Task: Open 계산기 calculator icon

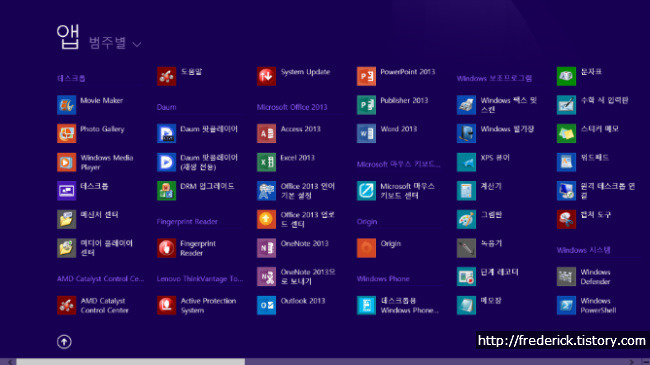Action: pyautogui.click(x=466, y=191)
